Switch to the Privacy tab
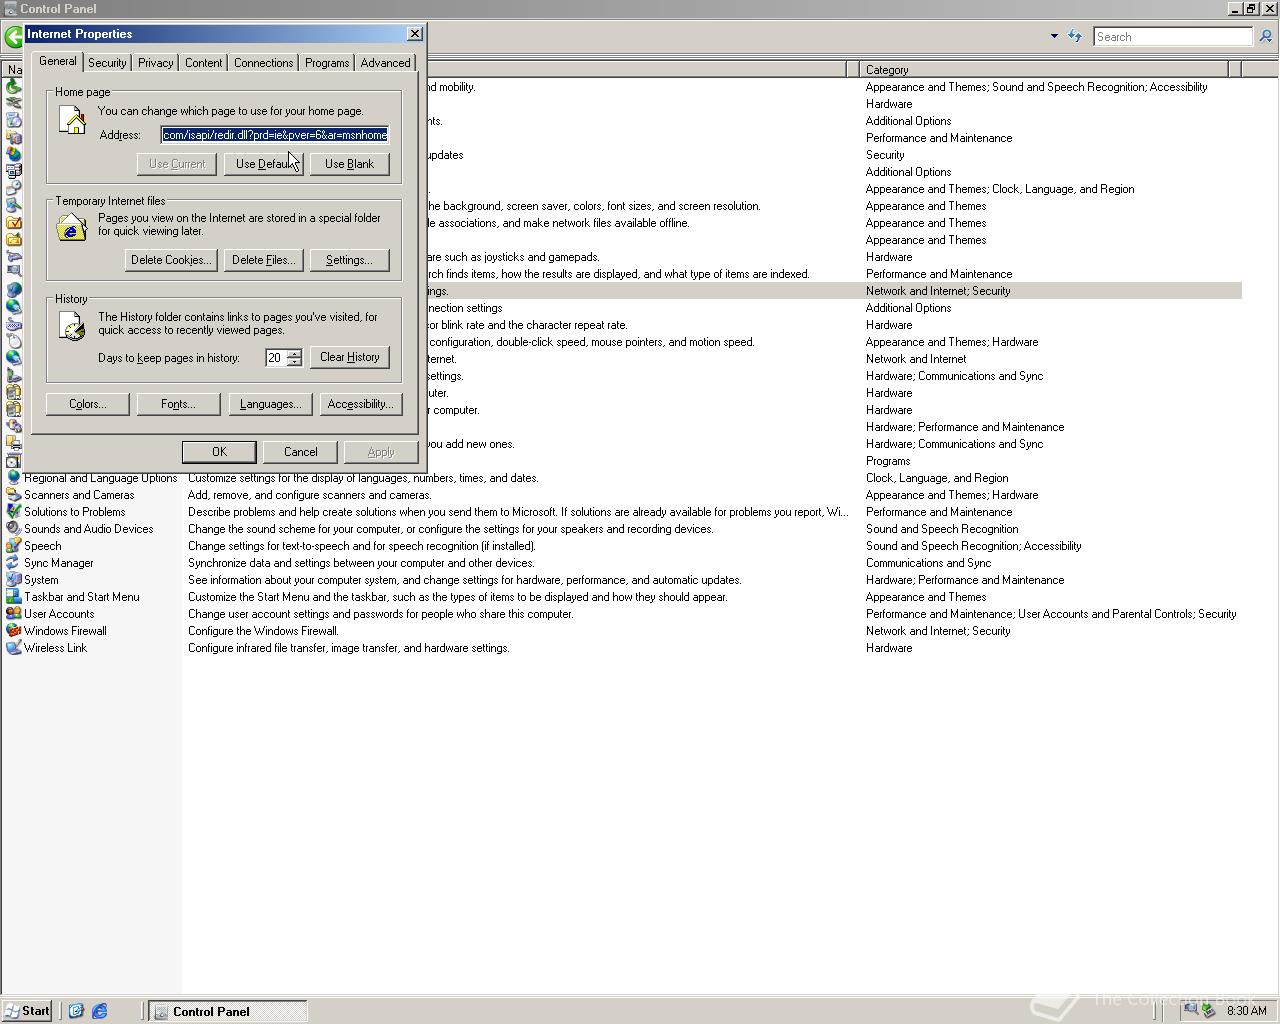Viewport: 1280px width, 1024px height. (x=155, y=63)
